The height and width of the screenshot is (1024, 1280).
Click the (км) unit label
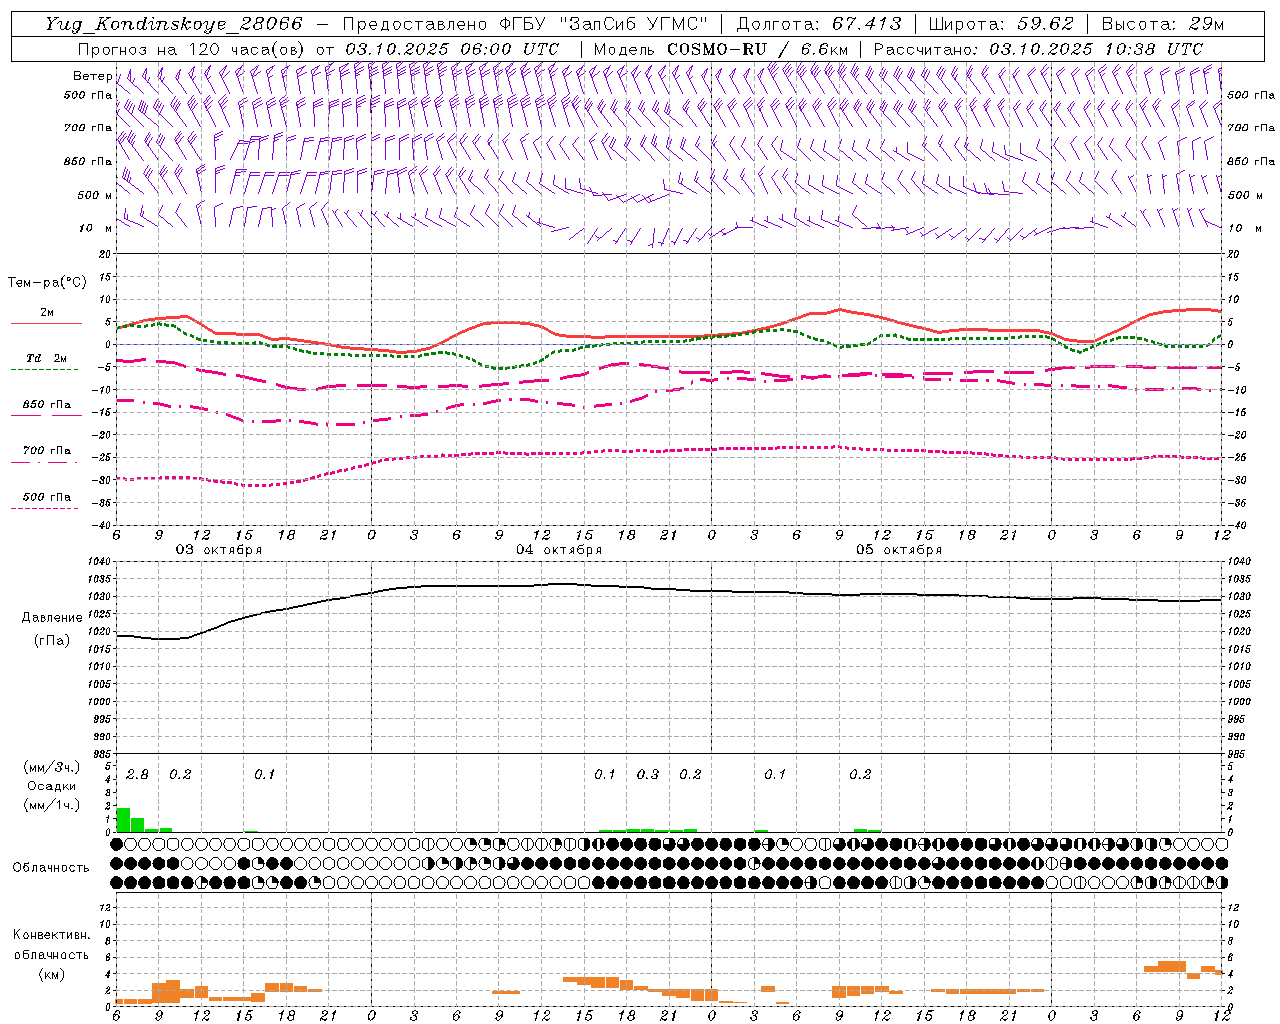tap(51, 974)
